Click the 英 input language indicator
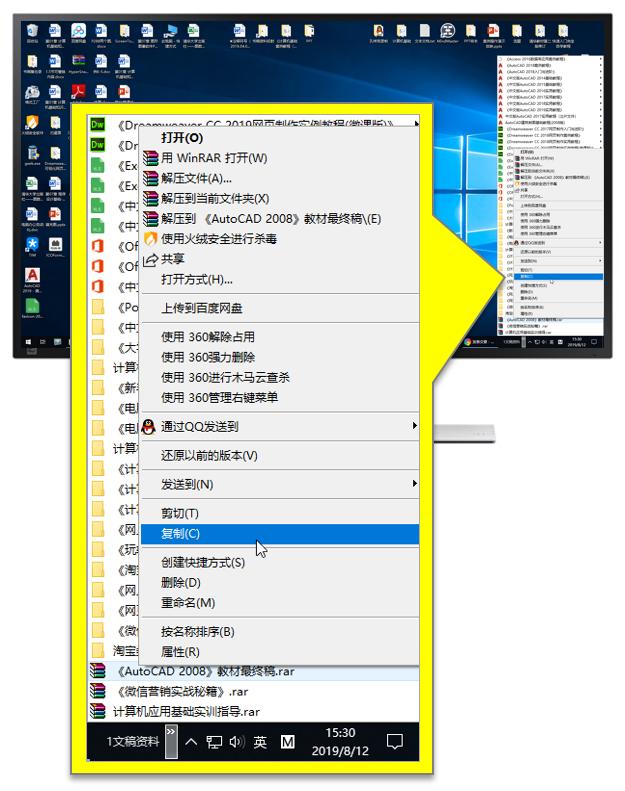This screenshot has width=625, height=791. [x=260, y=742]
